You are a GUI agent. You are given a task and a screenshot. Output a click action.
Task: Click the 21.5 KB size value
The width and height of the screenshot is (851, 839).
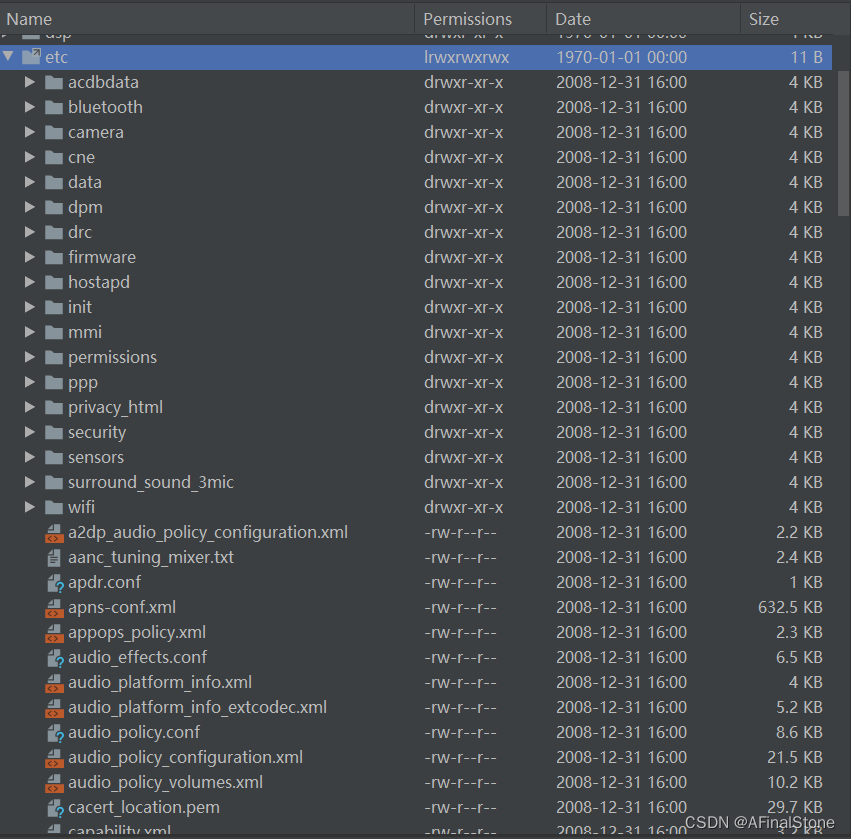point(795,757)
